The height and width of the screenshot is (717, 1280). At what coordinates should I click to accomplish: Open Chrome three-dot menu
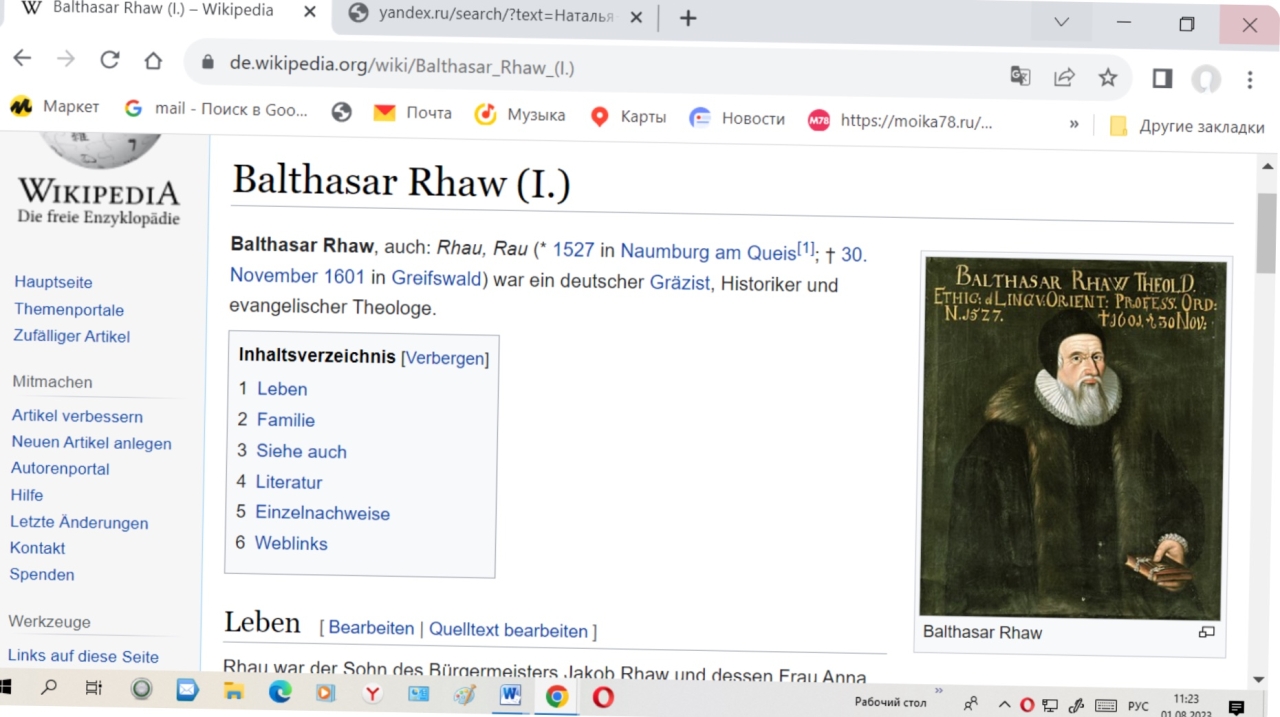point(1250,80)
